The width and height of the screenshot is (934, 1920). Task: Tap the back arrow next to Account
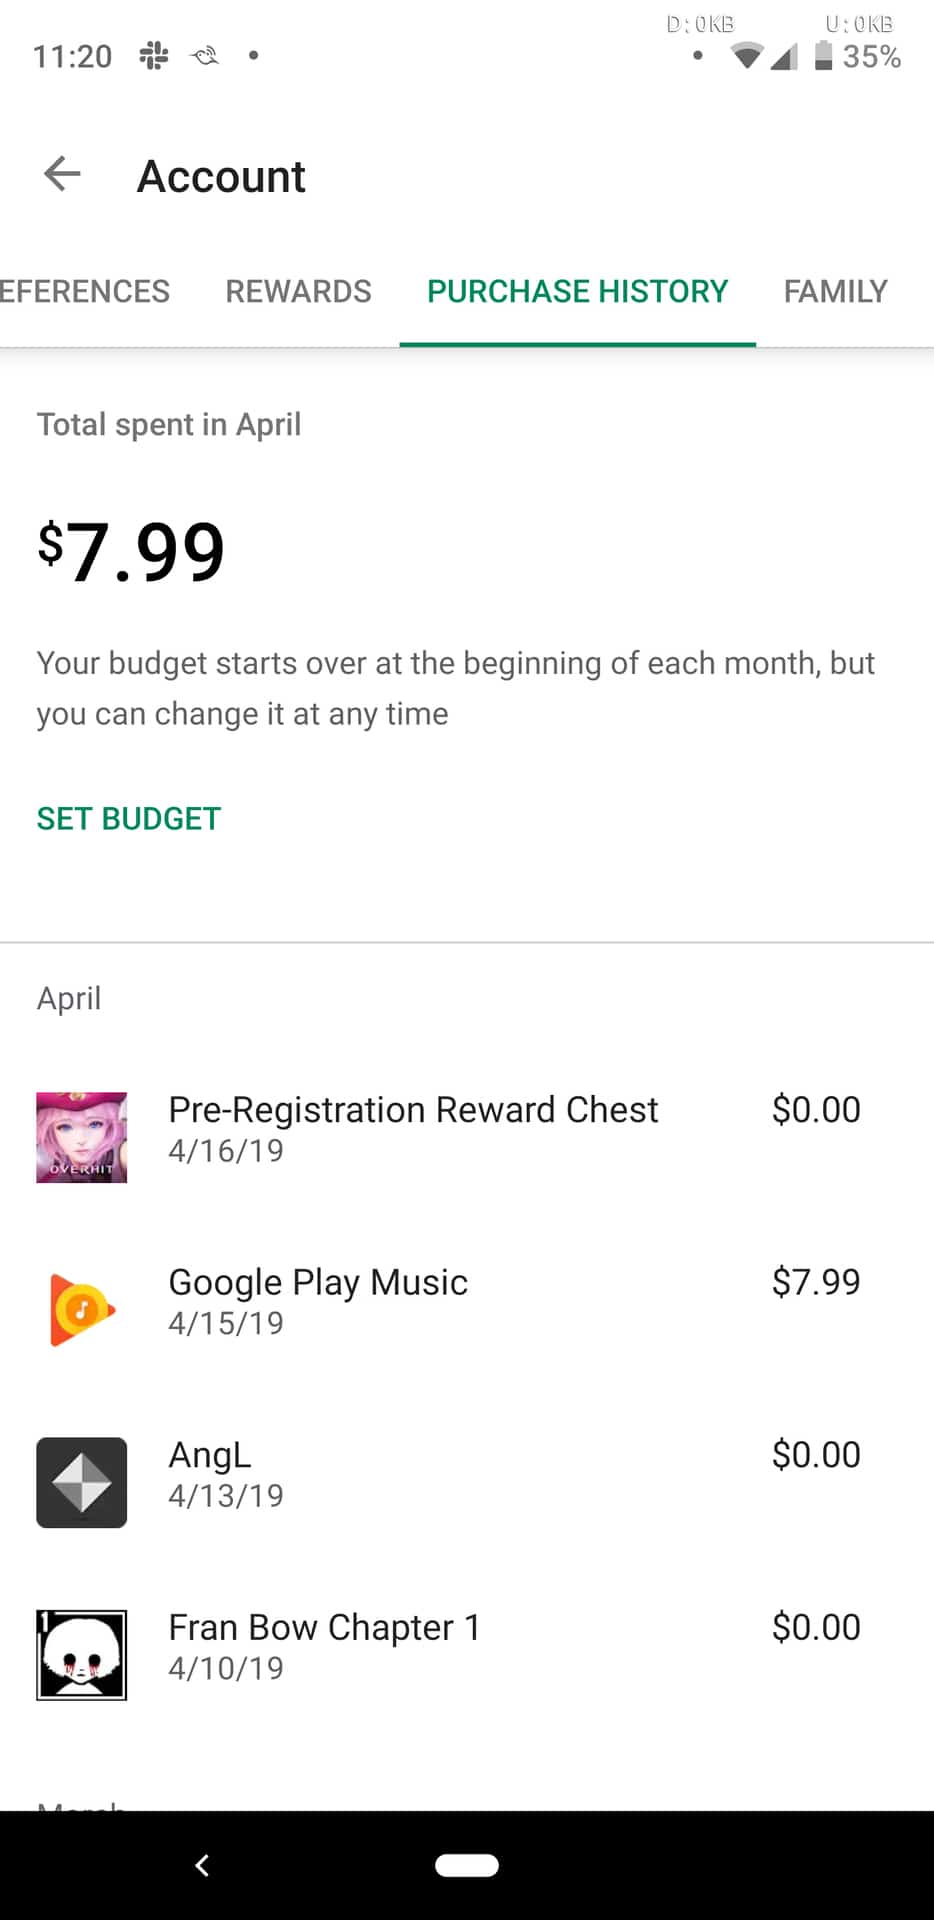pyautogui.click(x=62, y=175)
